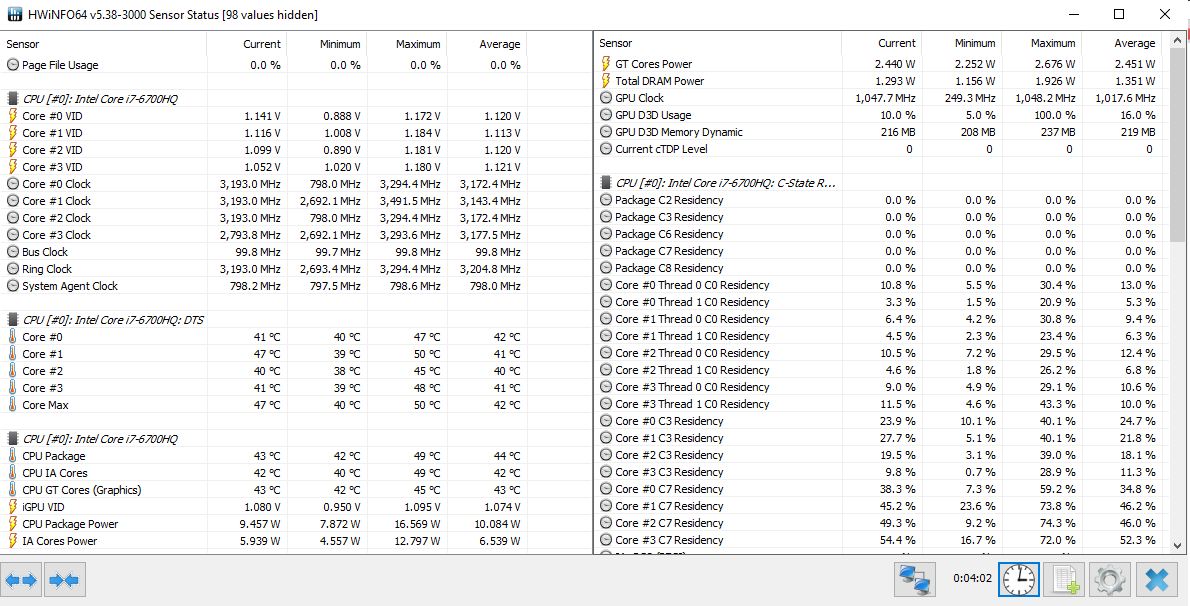Select the Core #0 VID lightning icon
Viewport: 1190px width, 606px height.
[12, 116]
